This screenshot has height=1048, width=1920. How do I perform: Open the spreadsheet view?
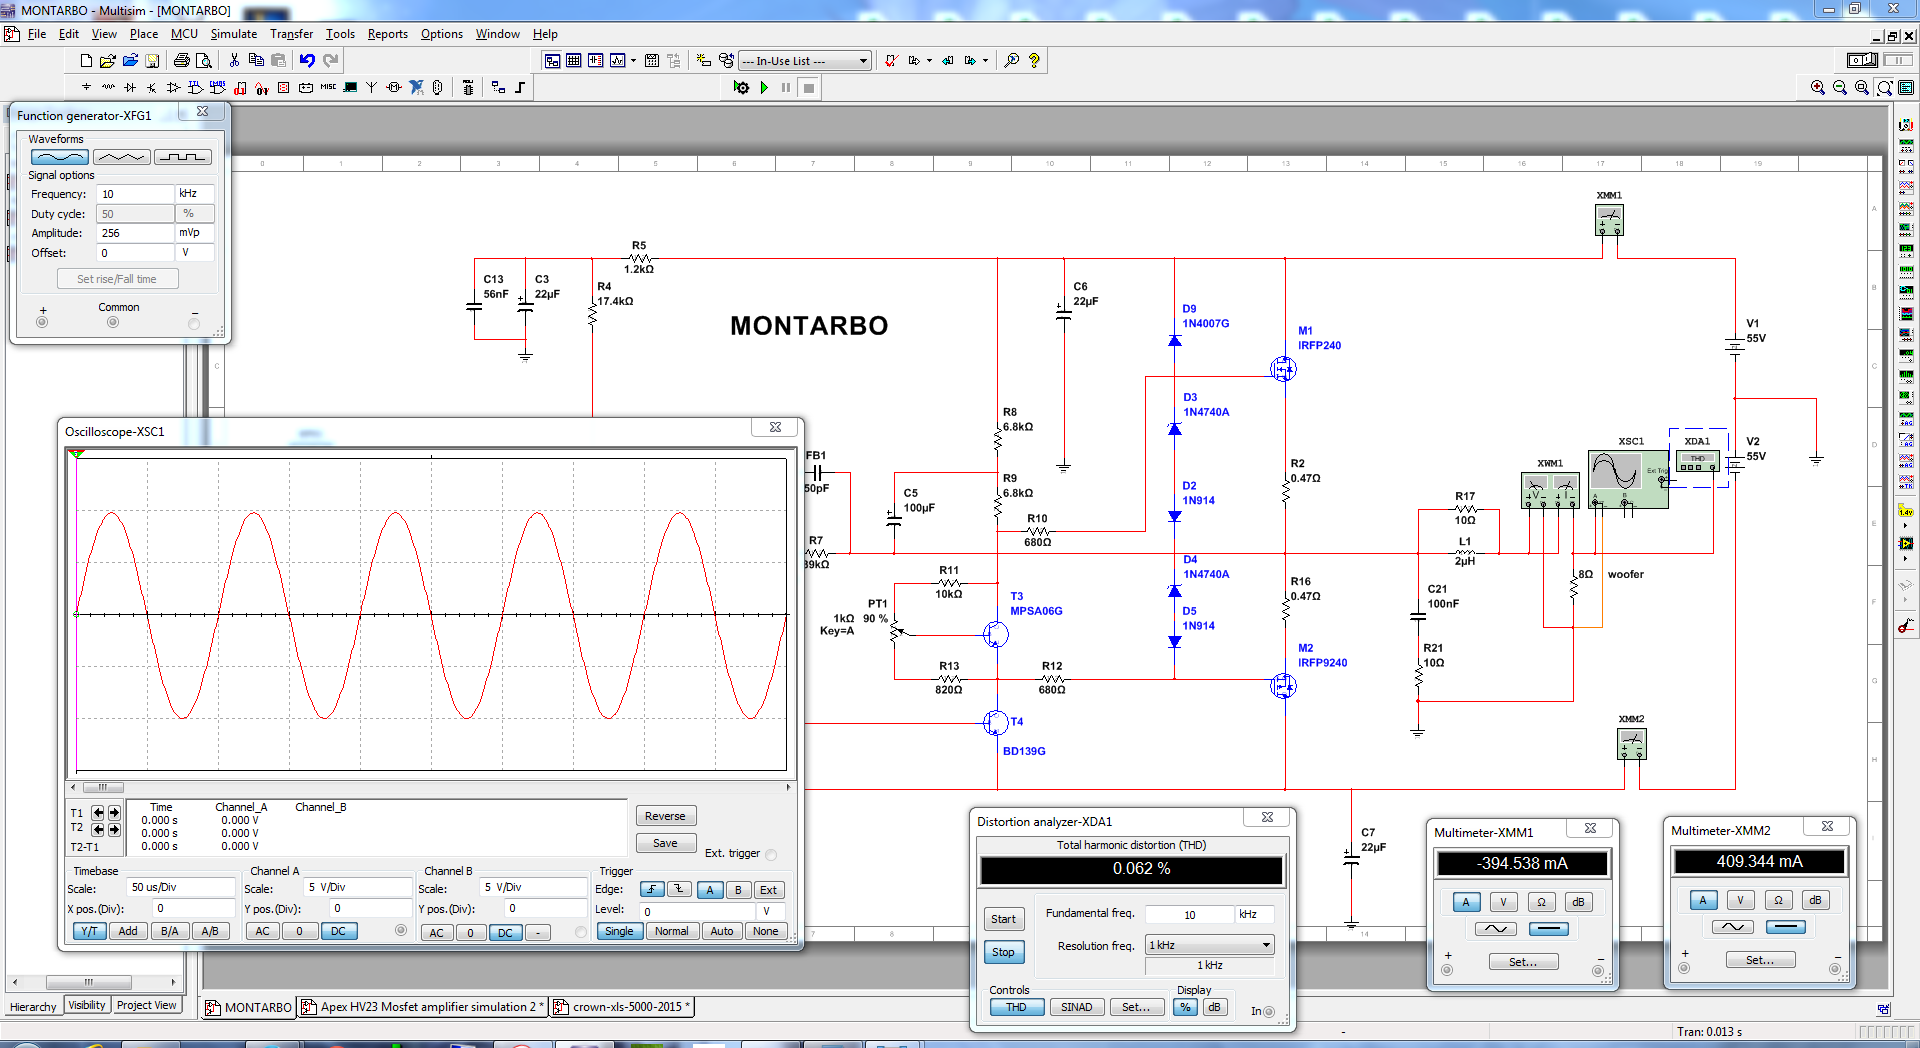pyautogui.click(x=574, y=61)
